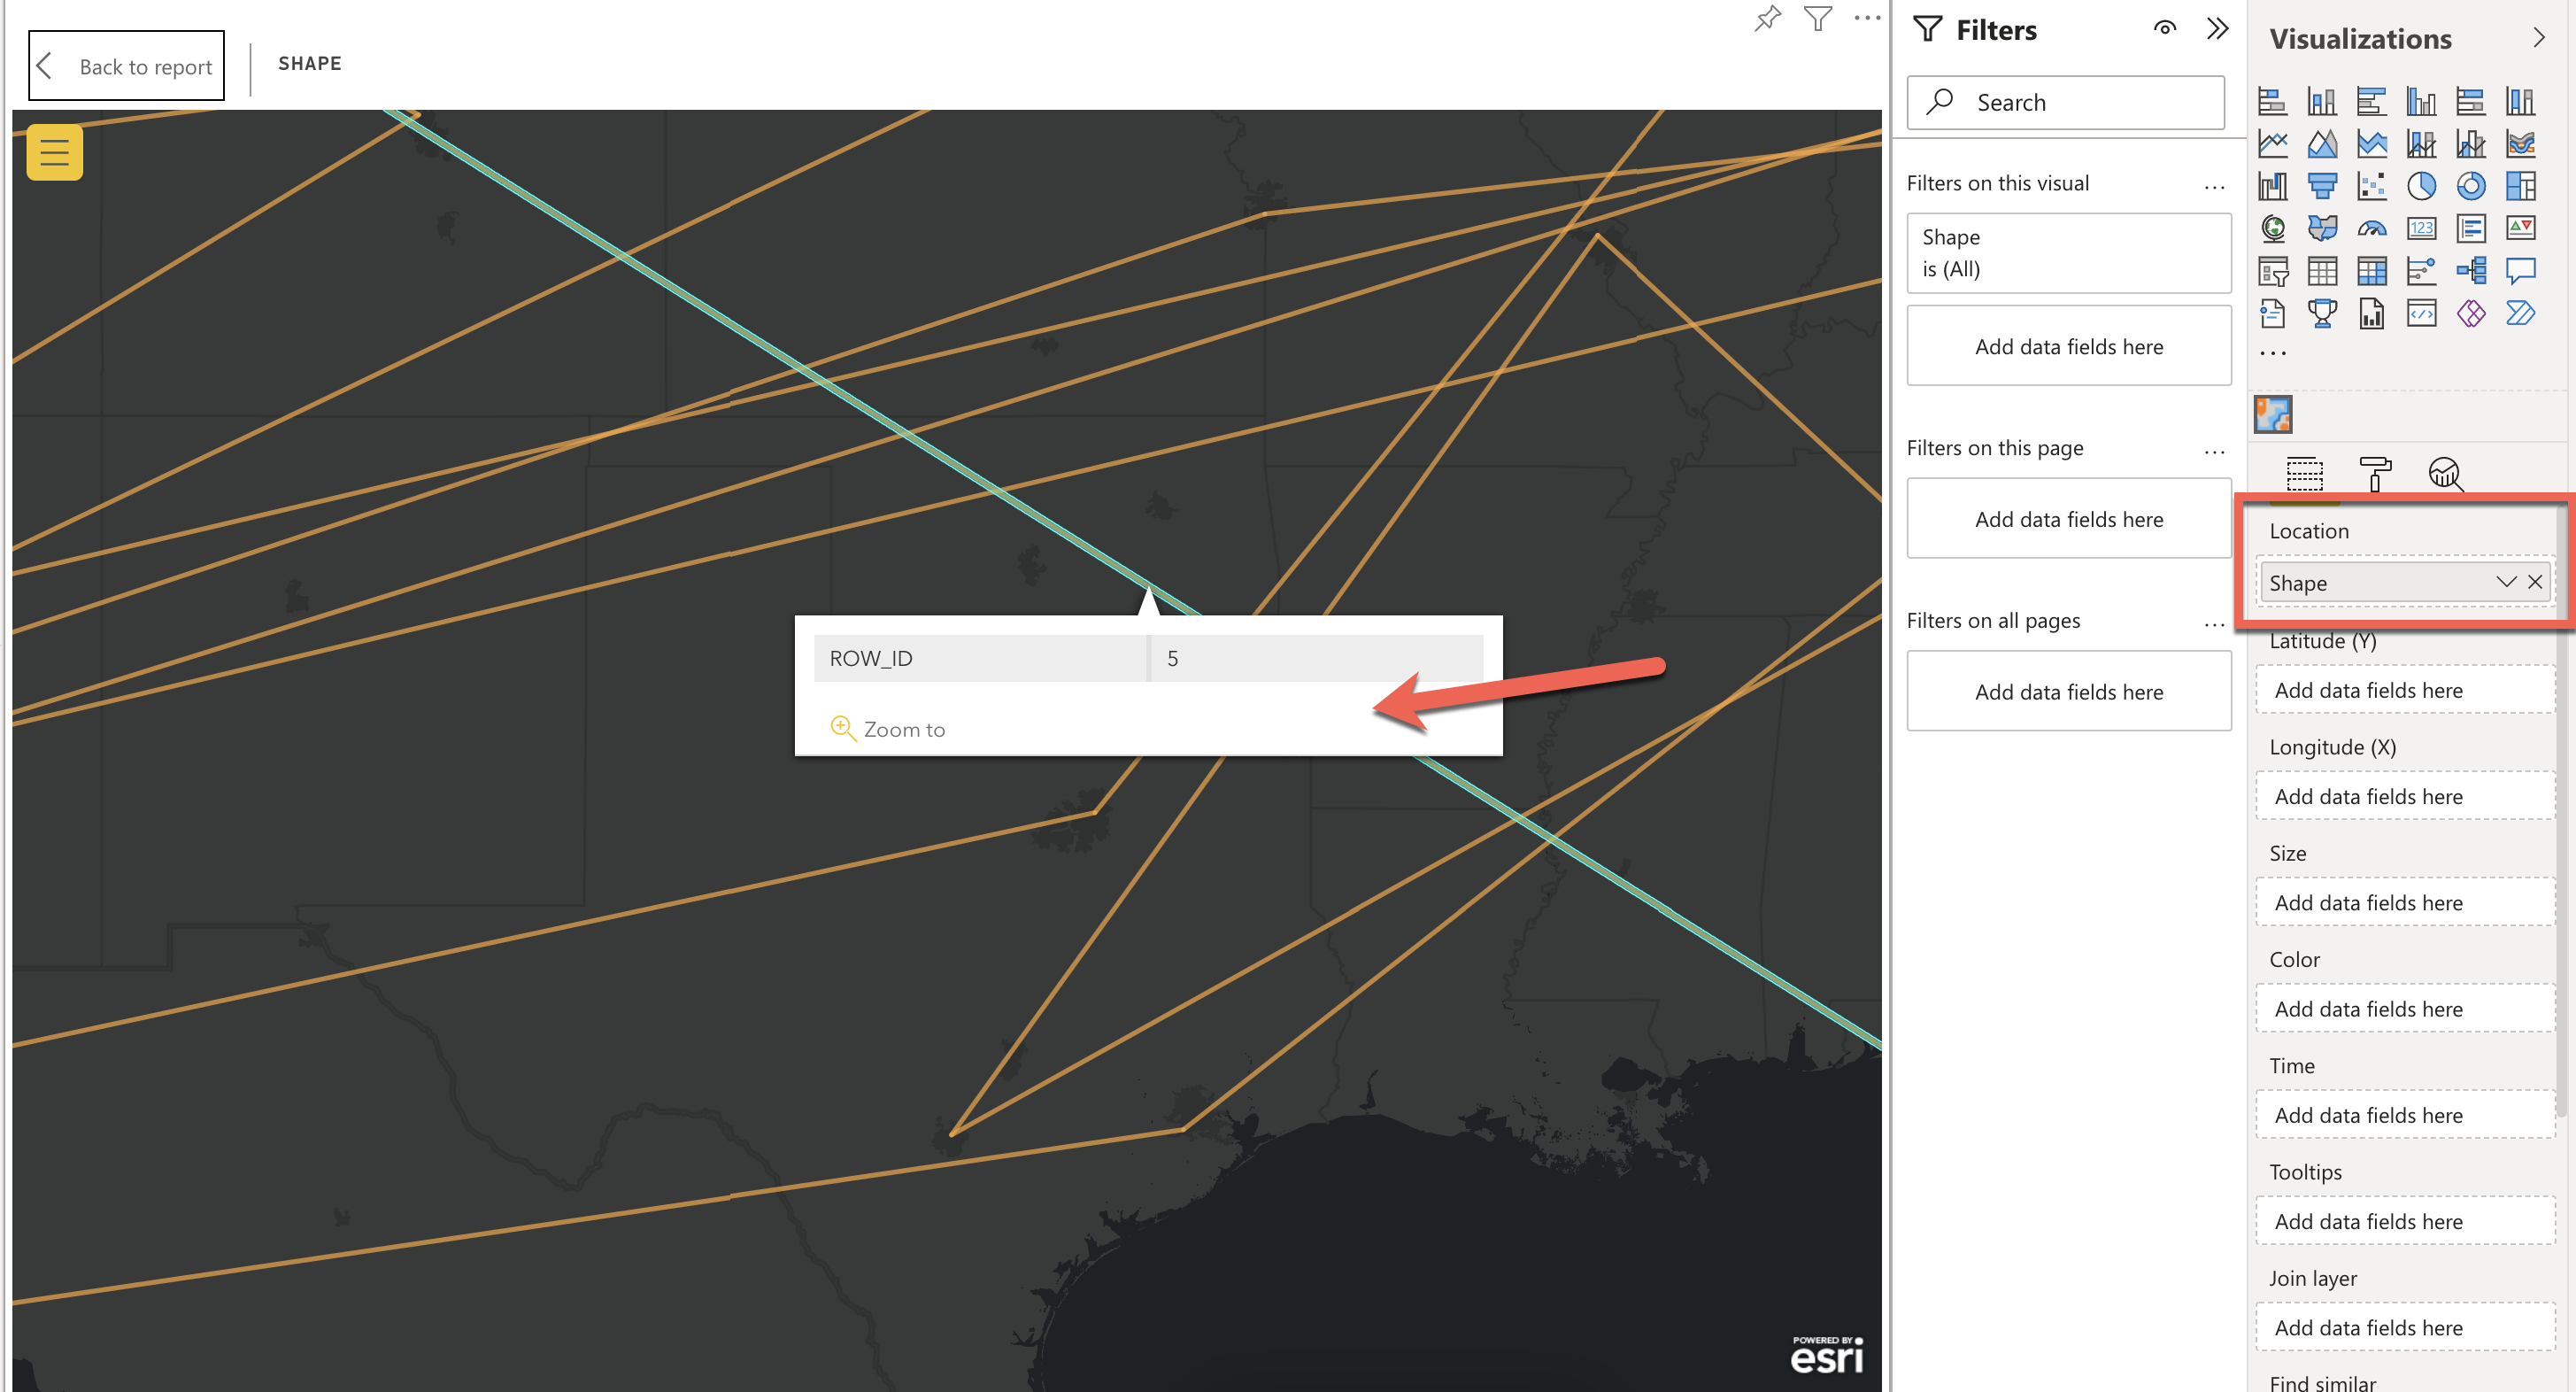Select the SHAPE page title label
Image resolution: width=2576 pixels, height=1392 pixels.
(310, 64)
